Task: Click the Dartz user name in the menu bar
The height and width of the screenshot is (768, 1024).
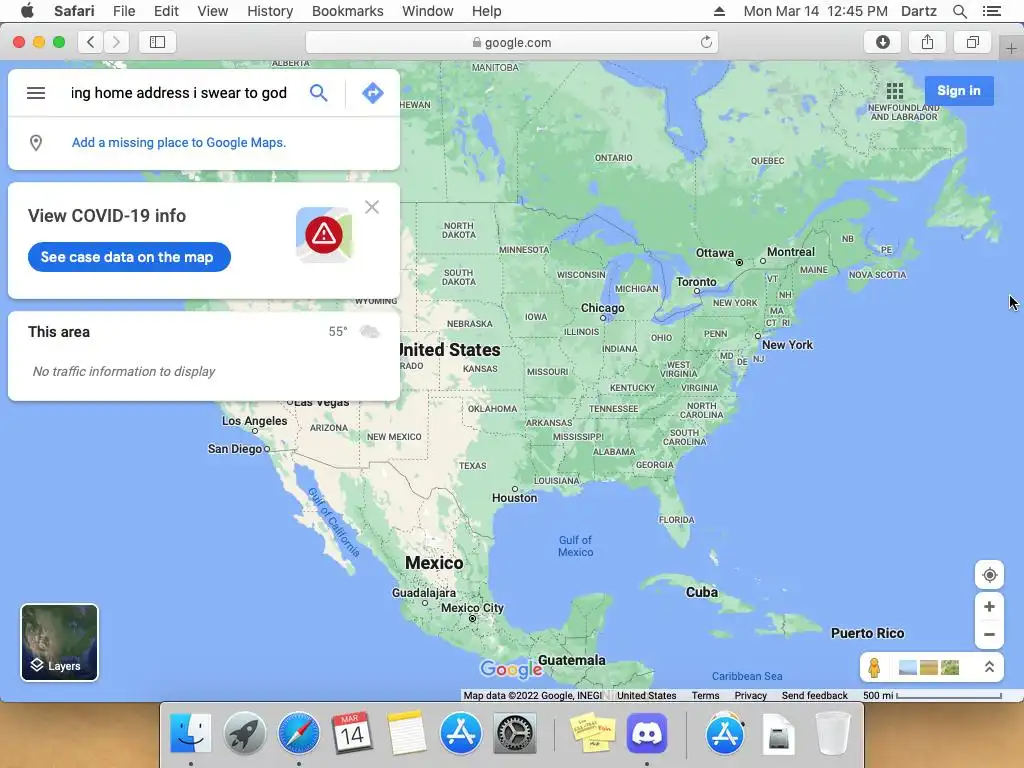Action: coord(918,11)
